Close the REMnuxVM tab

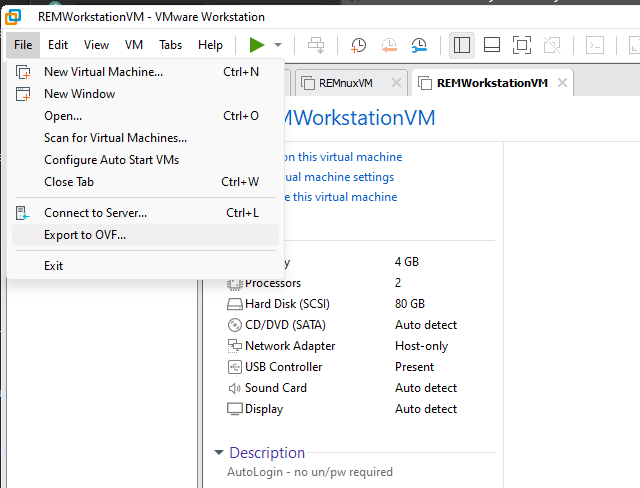pyautogui.click(x=396, y=83)
